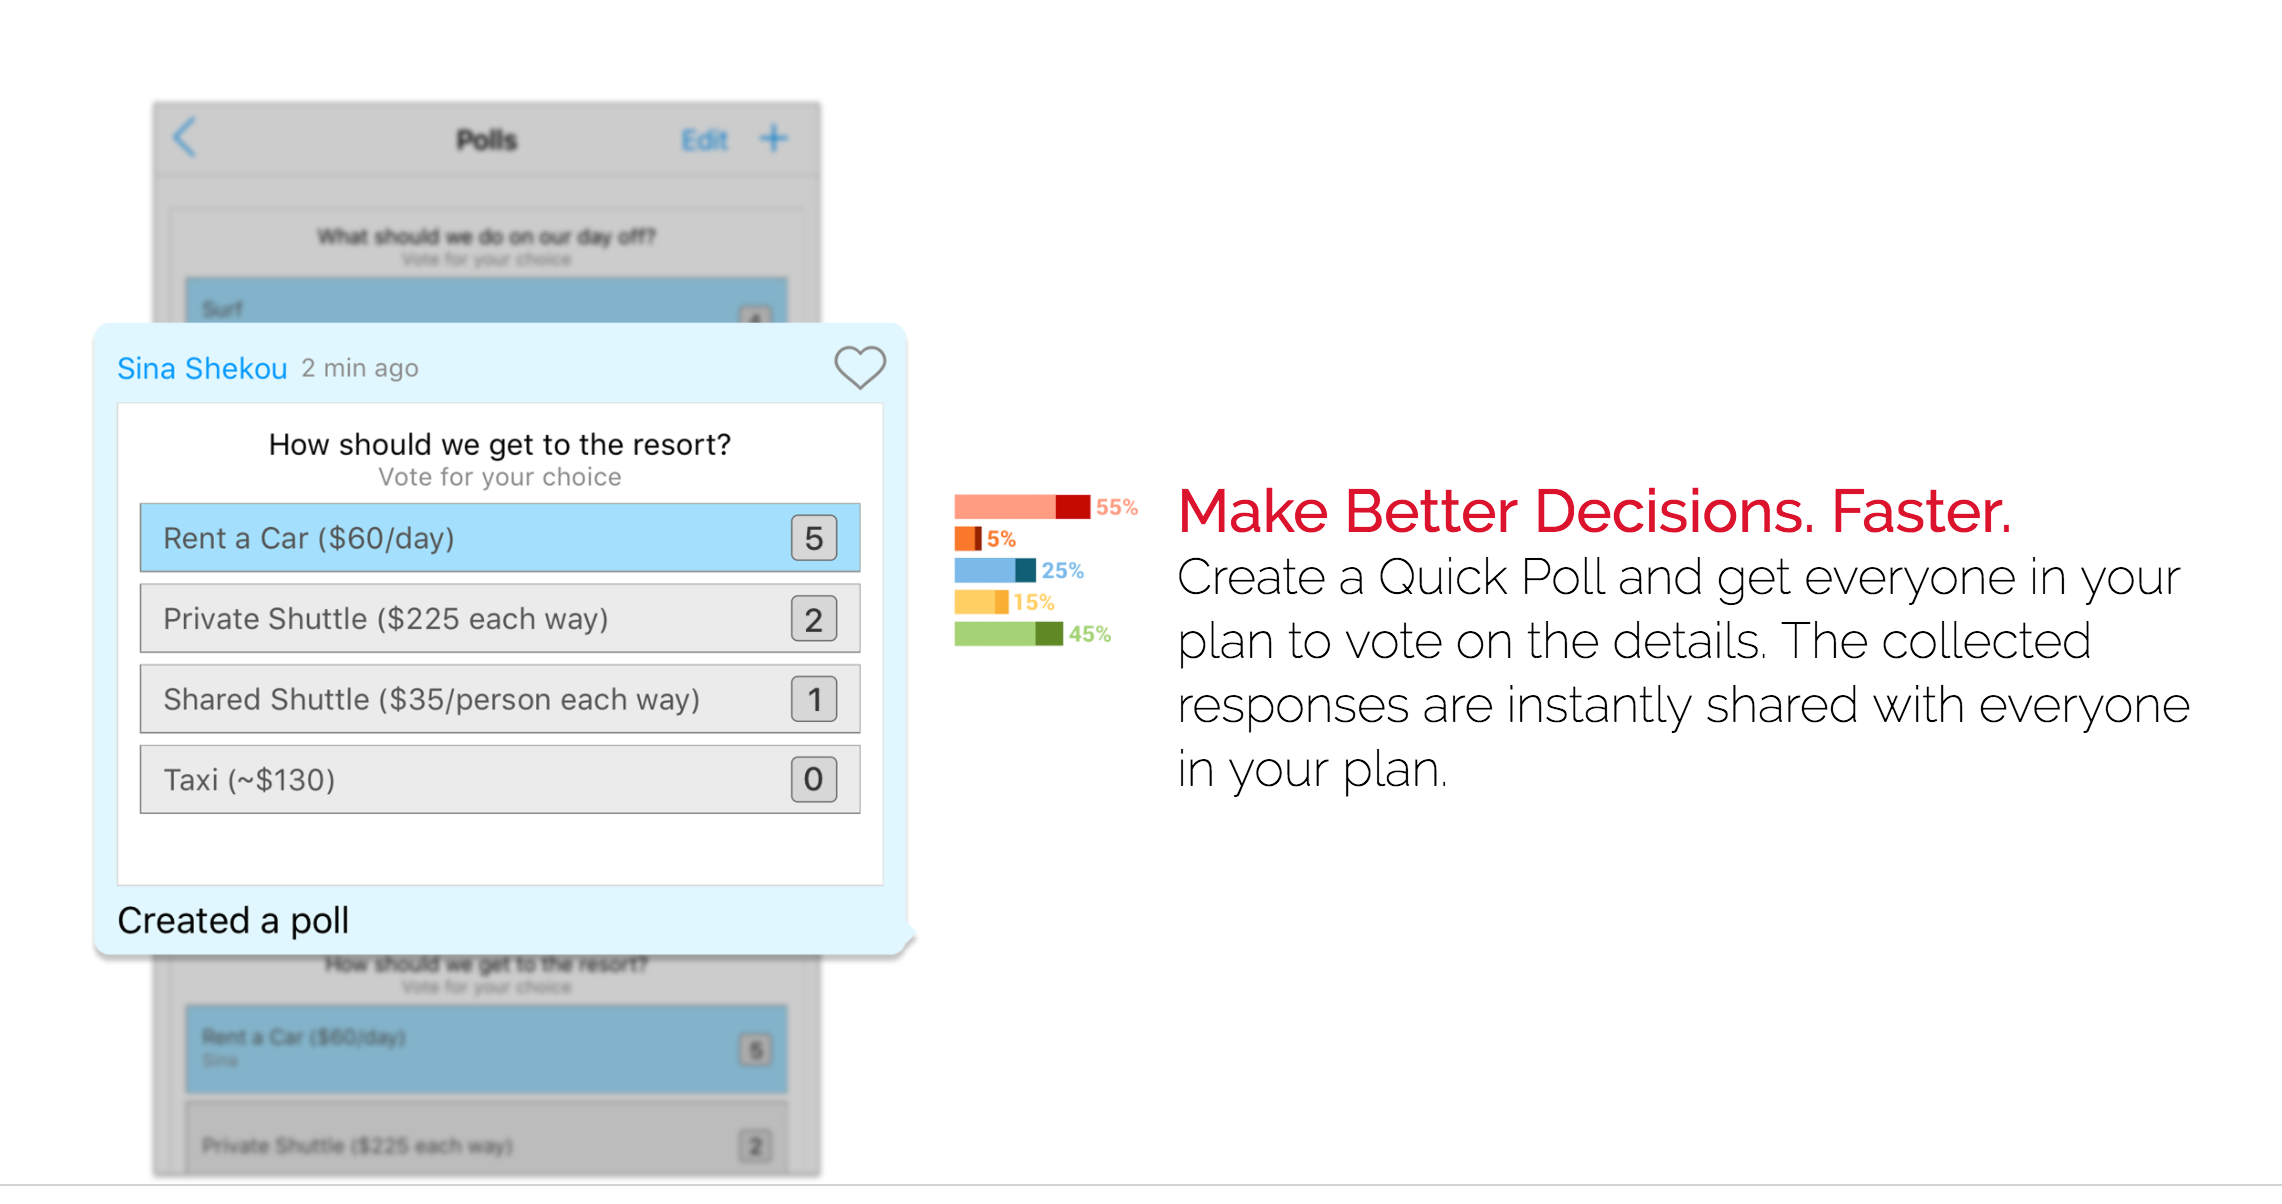The width and height of the screenshot is (2282, 1204).
Task: Click the vote count 5 badge
Action: point(814,538)
